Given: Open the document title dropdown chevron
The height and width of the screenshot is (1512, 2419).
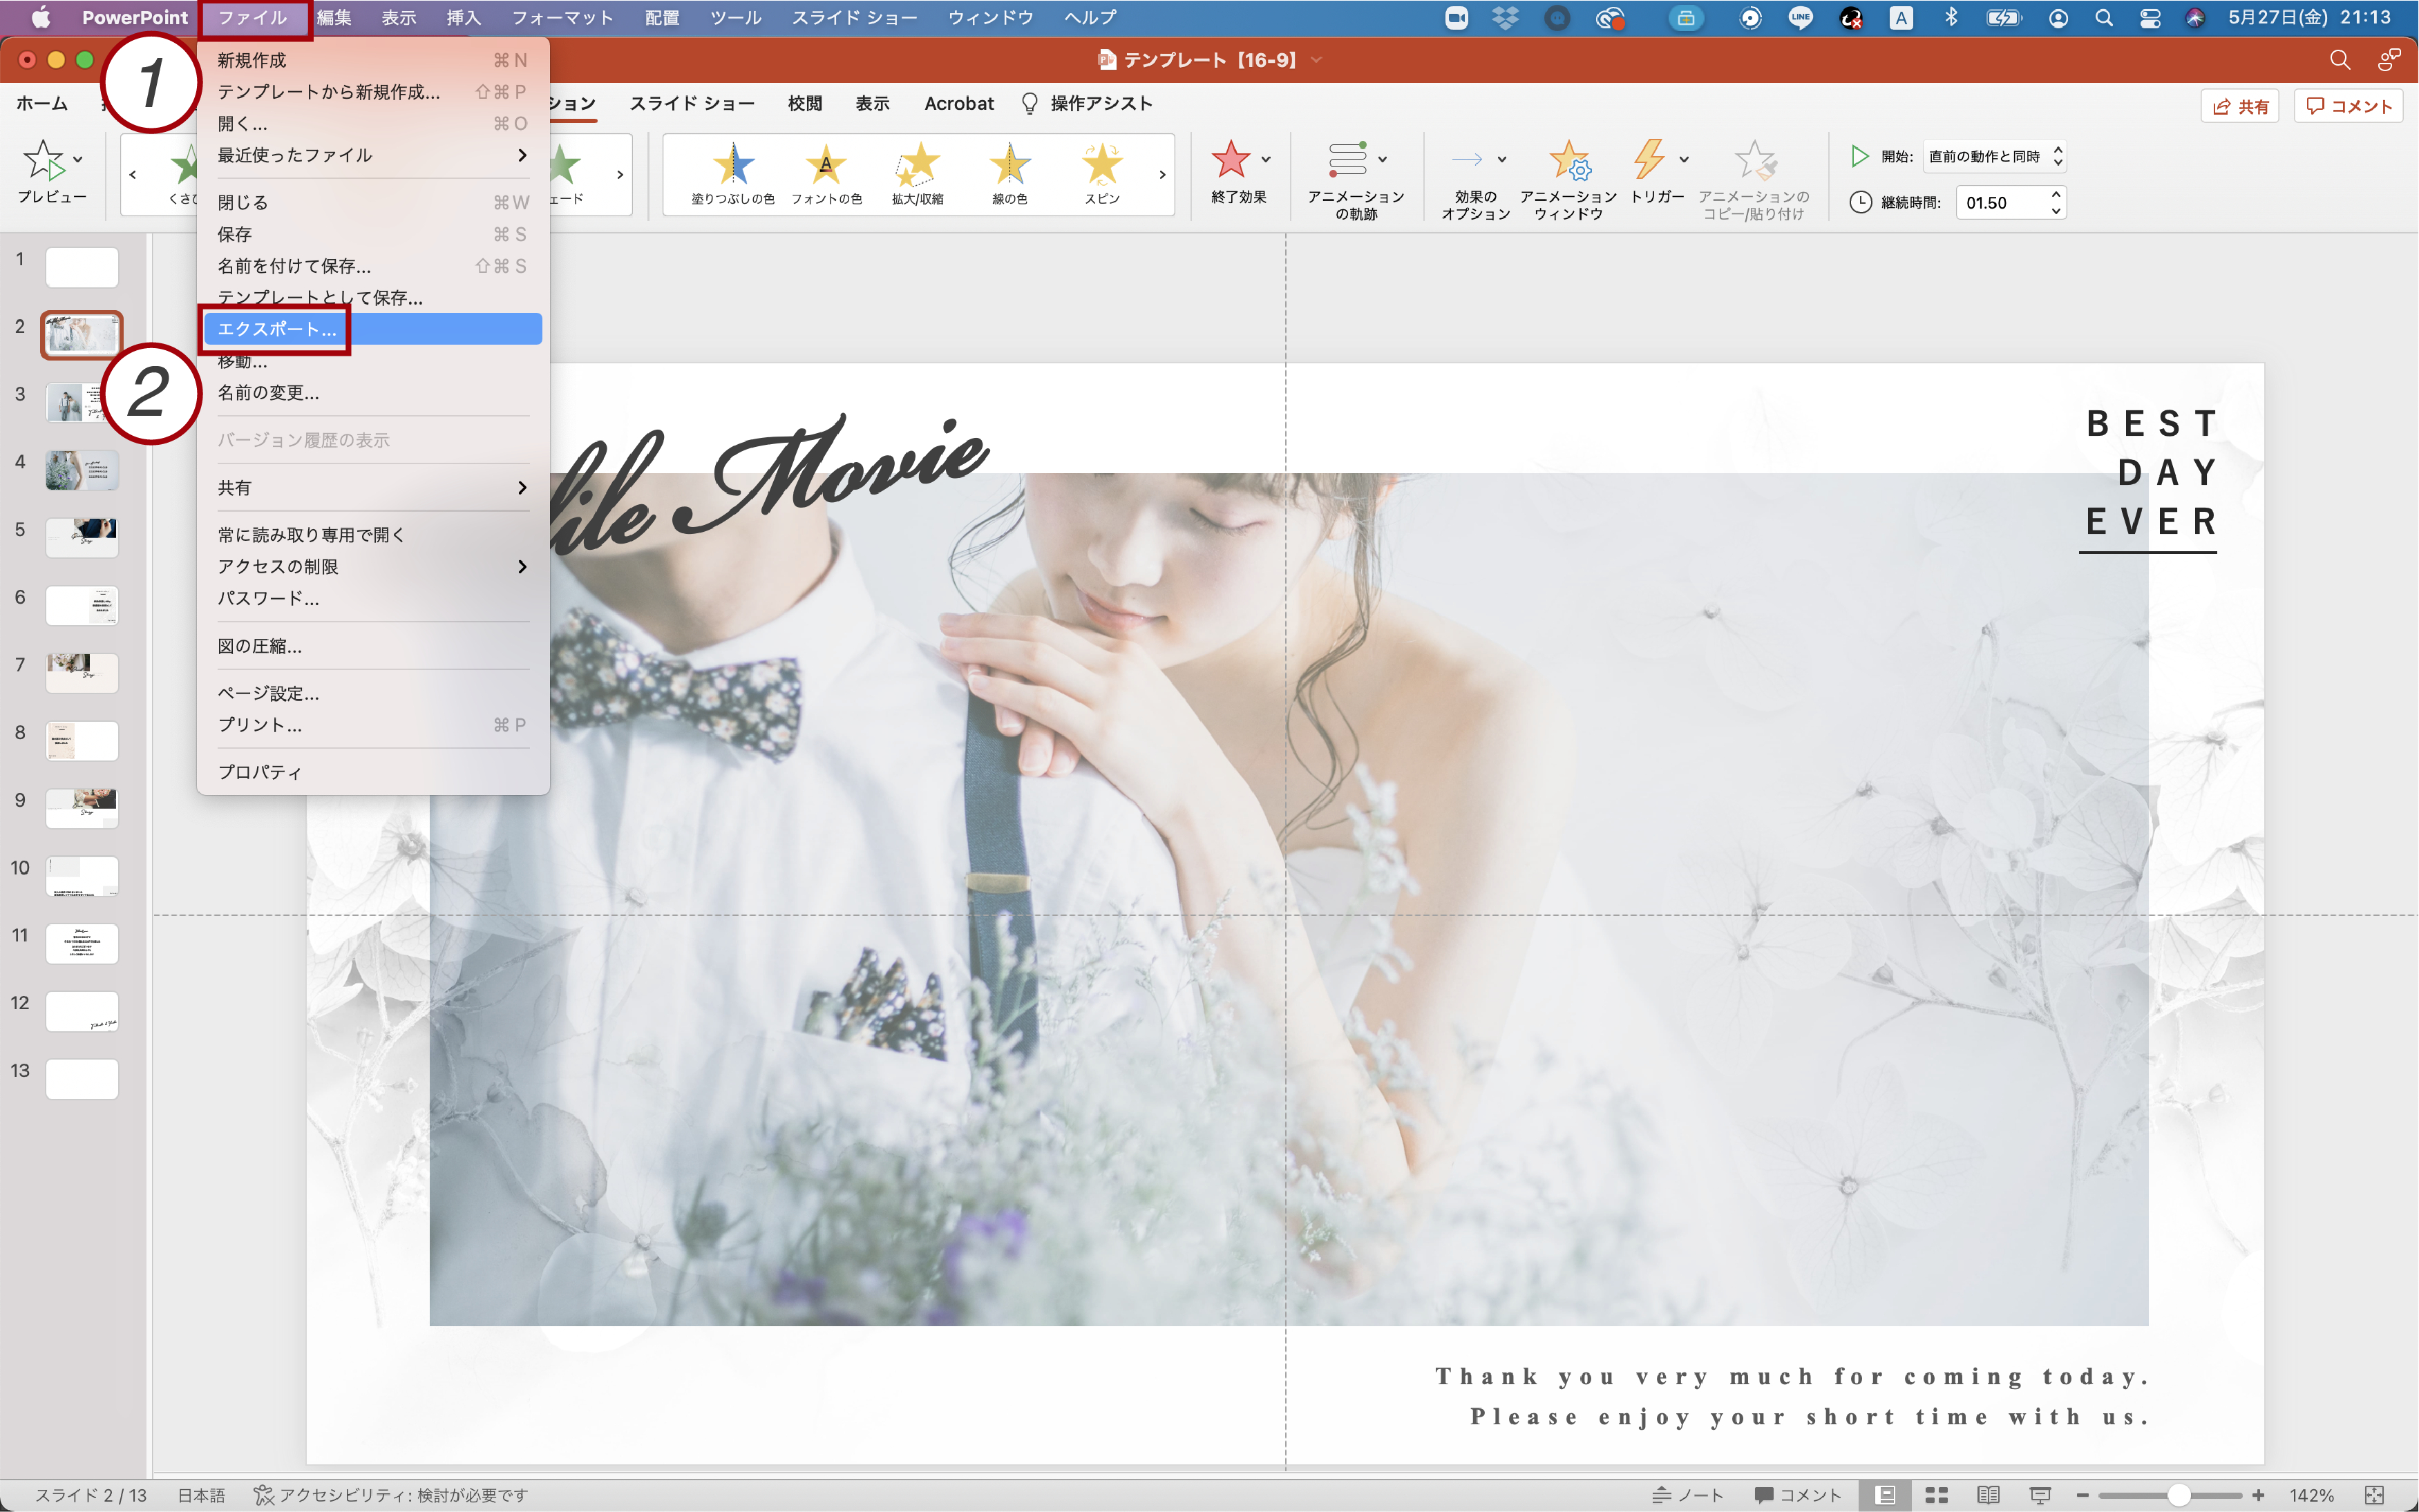Looking at the screenshot, I should tap(1316, 60).
